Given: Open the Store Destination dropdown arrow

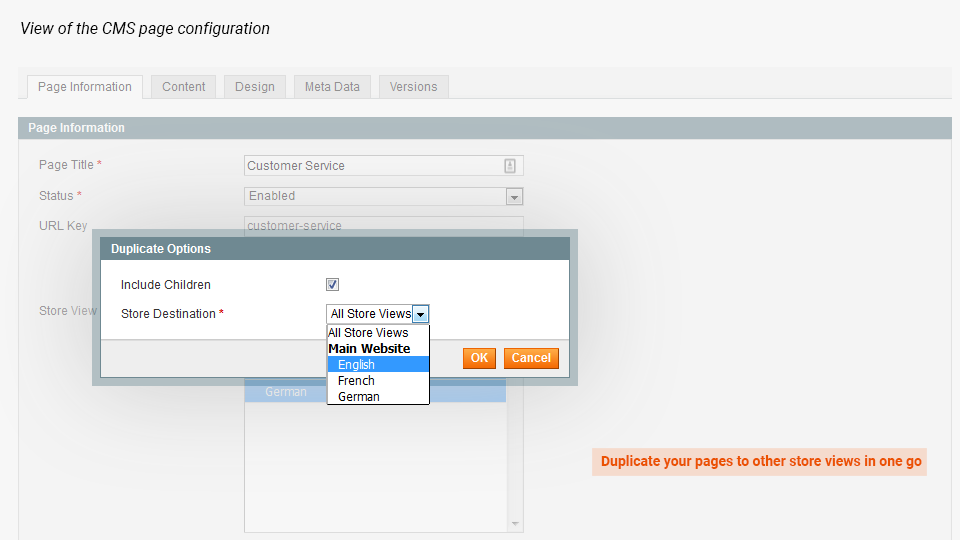Looking at the screenshot, I should pos(421,314).
